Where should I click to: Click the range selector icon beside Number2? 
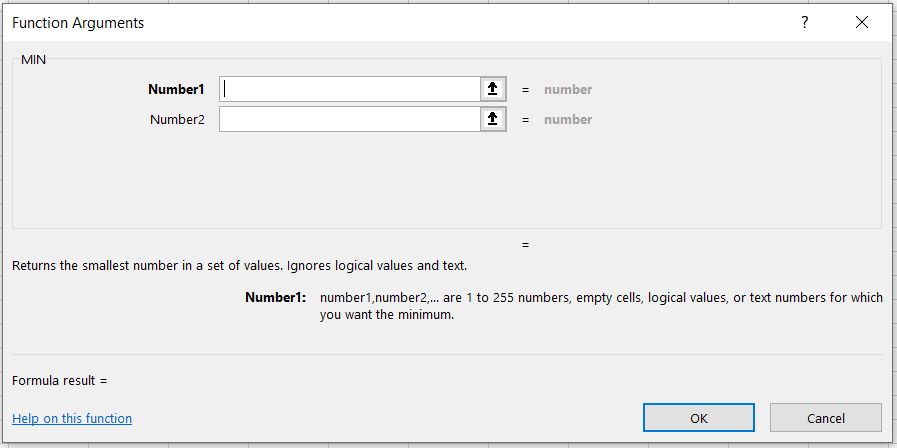[x=491, y=119]
